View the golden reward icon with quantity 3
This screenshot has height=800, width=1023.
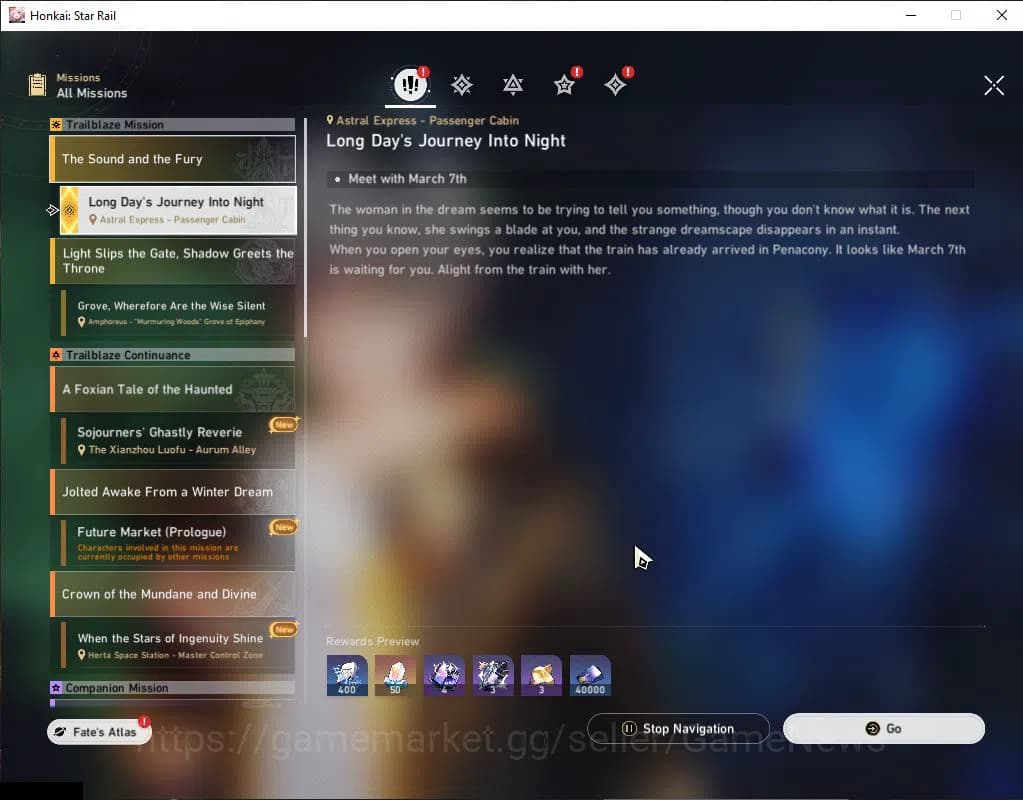[542, 676]
